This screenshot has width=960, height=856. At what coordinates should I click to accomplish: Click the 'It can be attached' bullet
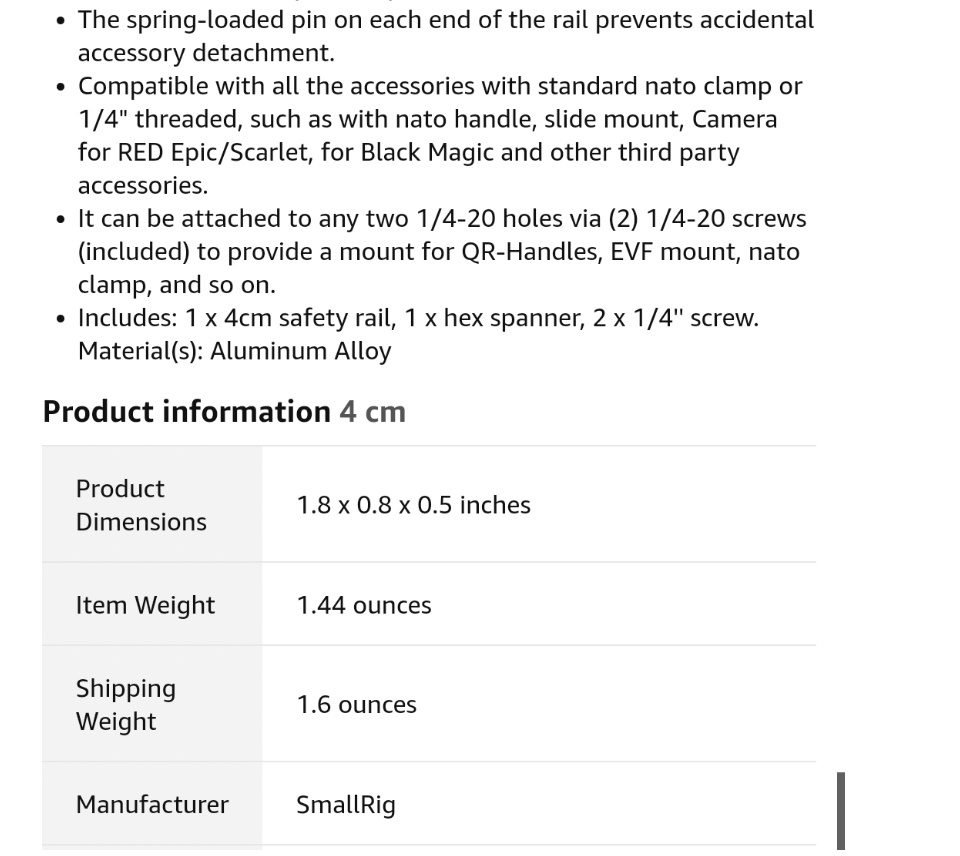[x=442, y=218]
